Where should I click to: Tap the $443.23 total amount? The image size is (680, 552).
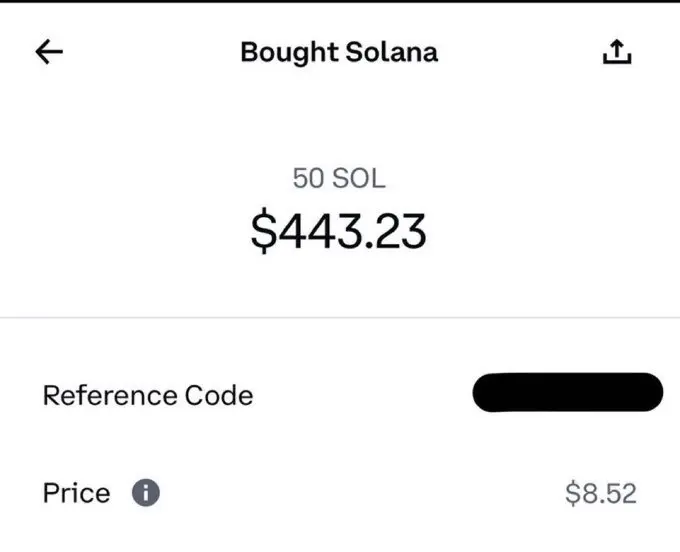[x=339, y=232]
